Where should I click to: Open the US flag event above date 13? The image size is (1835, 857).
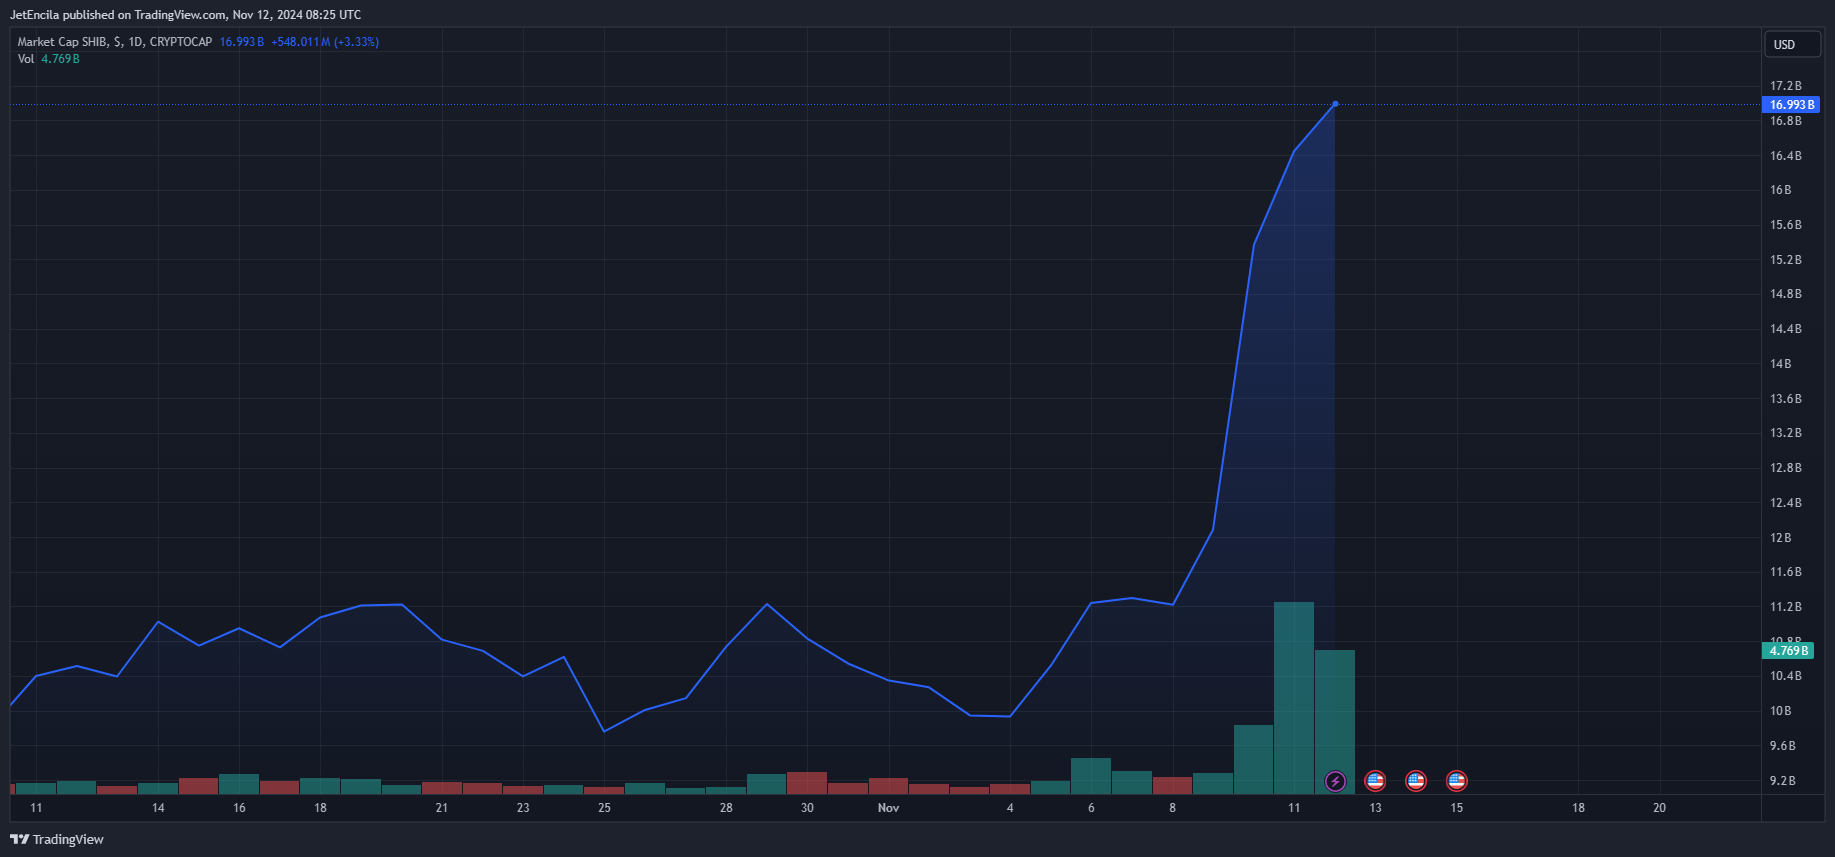1375,781
